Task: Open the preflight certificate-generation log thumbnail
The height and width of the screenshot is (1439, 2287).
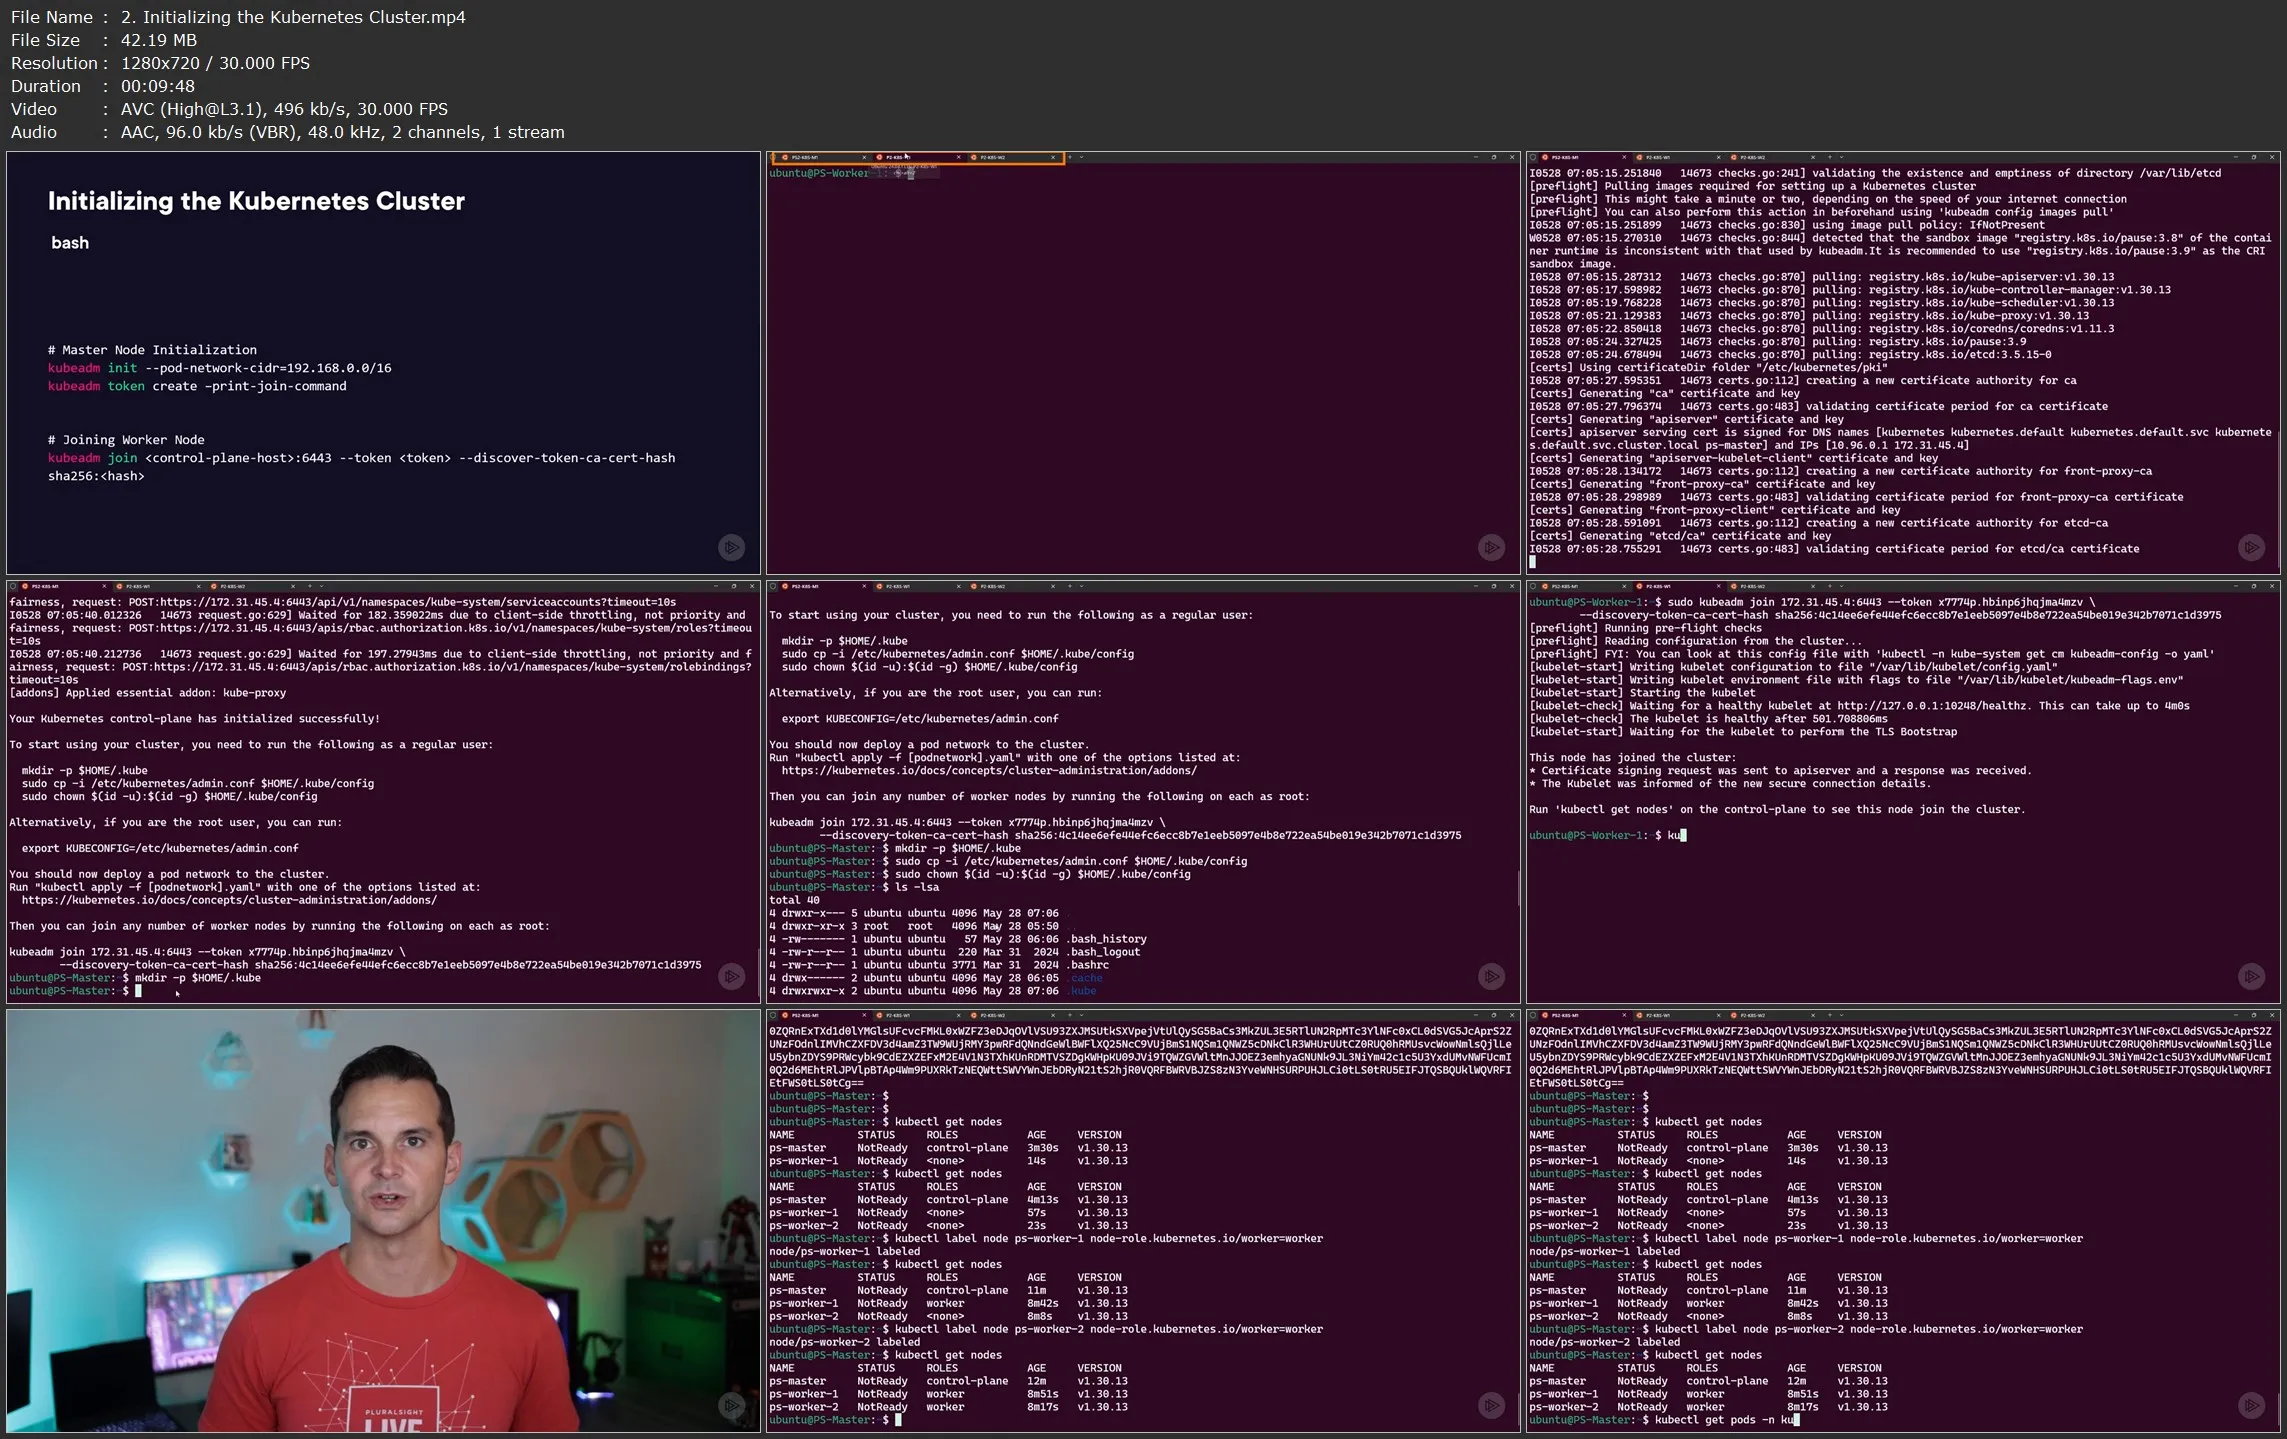Action: tap(1903, 363)
